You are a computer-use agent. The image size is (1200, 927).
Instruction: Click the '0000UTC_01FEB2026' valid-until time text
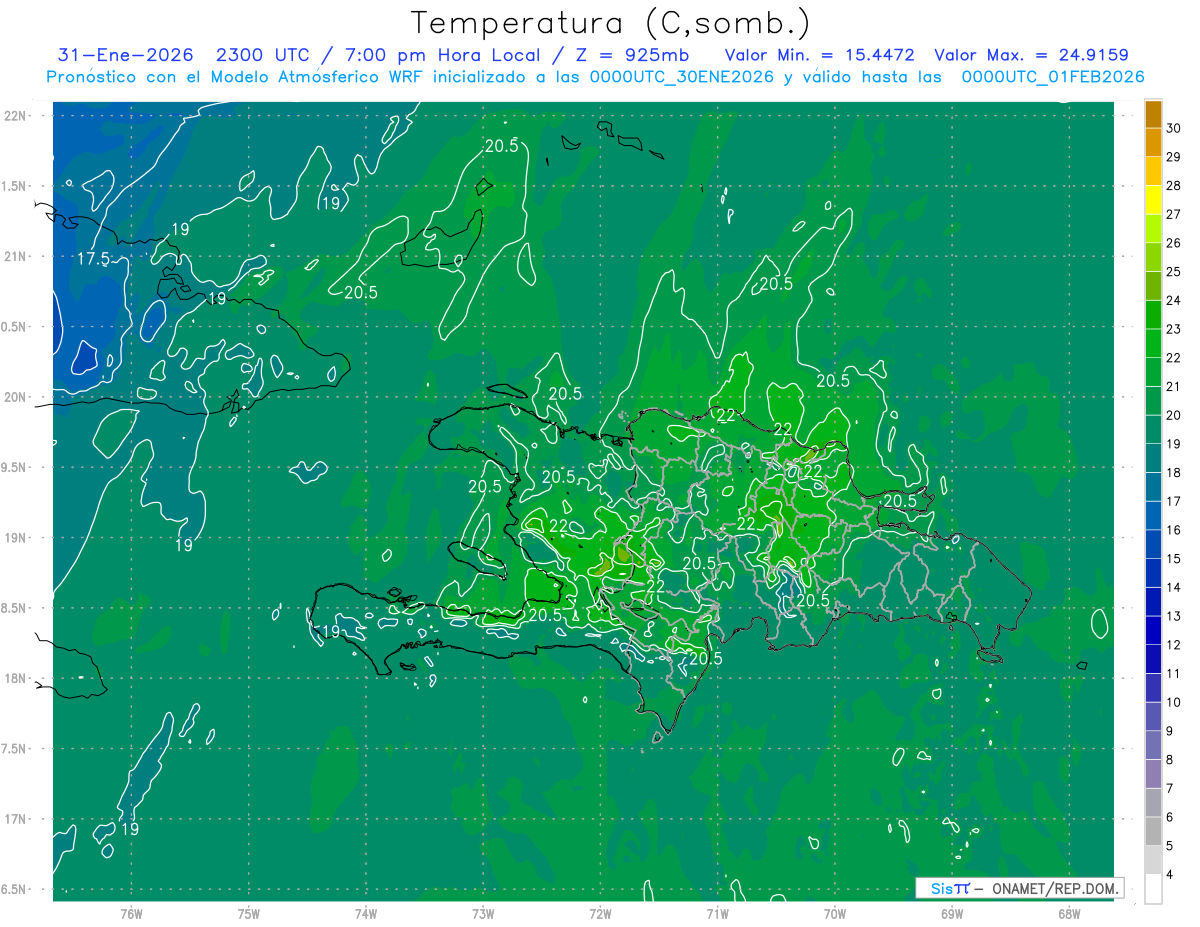click(1053, 77)
